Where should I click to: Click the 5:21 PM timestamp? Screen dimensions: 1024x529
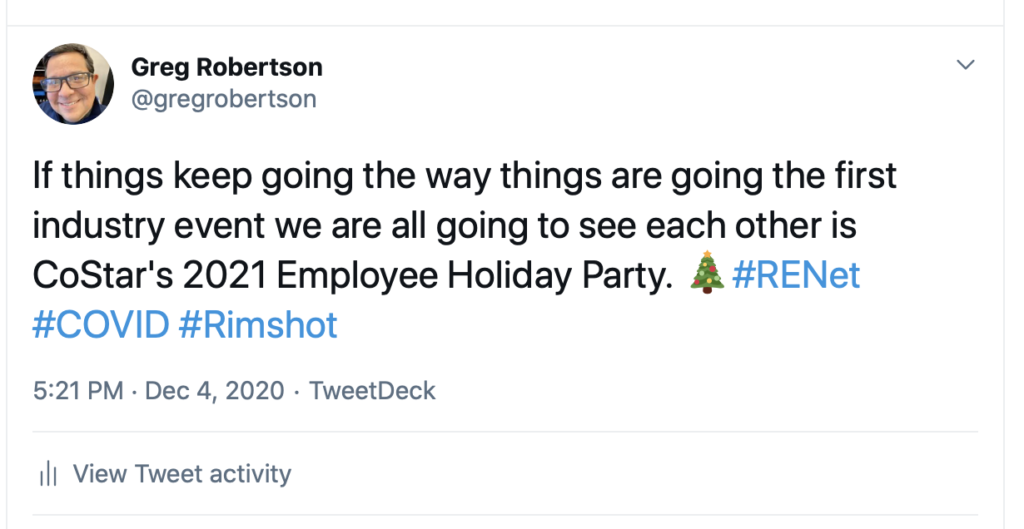click(77, 390)
